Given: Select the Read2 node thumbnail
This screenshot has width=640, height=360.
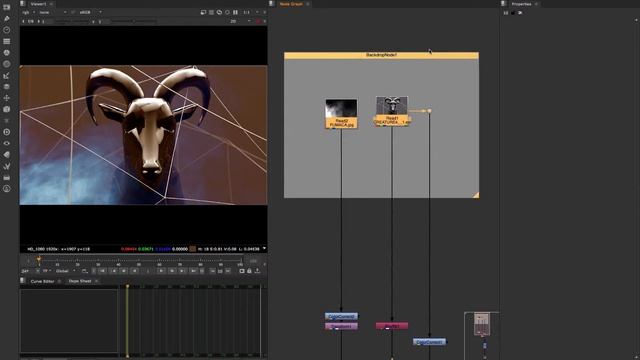Looking at the screenshot, I should tap(341, 108).
